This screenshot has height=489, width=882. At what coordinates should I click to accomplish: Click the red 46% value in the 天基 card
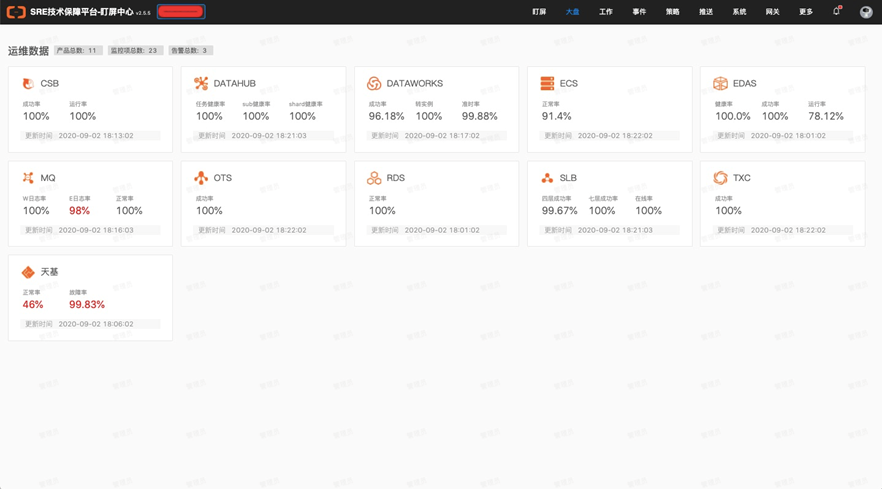(33, 304)
